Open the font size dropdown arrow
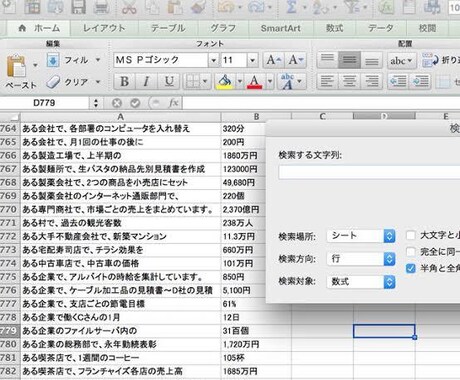The height and width of the screenshot is (380, 460). click(253, 60)
